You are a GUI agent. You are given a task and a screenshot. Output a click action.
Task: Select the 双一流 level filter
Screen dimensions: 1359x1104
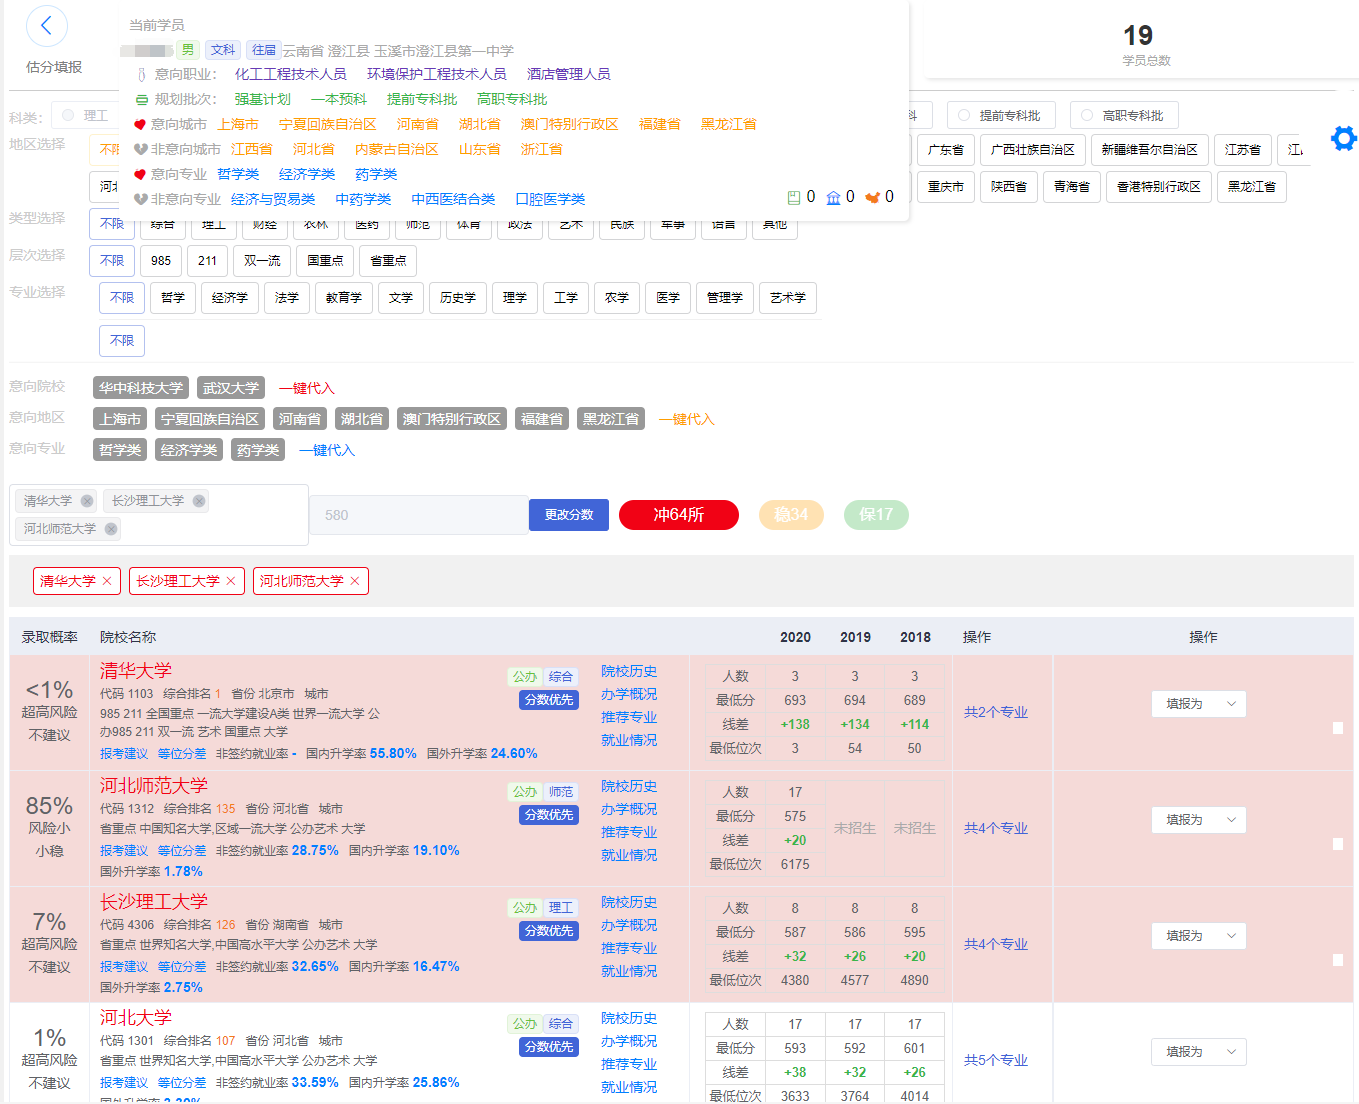click(262, 261)
